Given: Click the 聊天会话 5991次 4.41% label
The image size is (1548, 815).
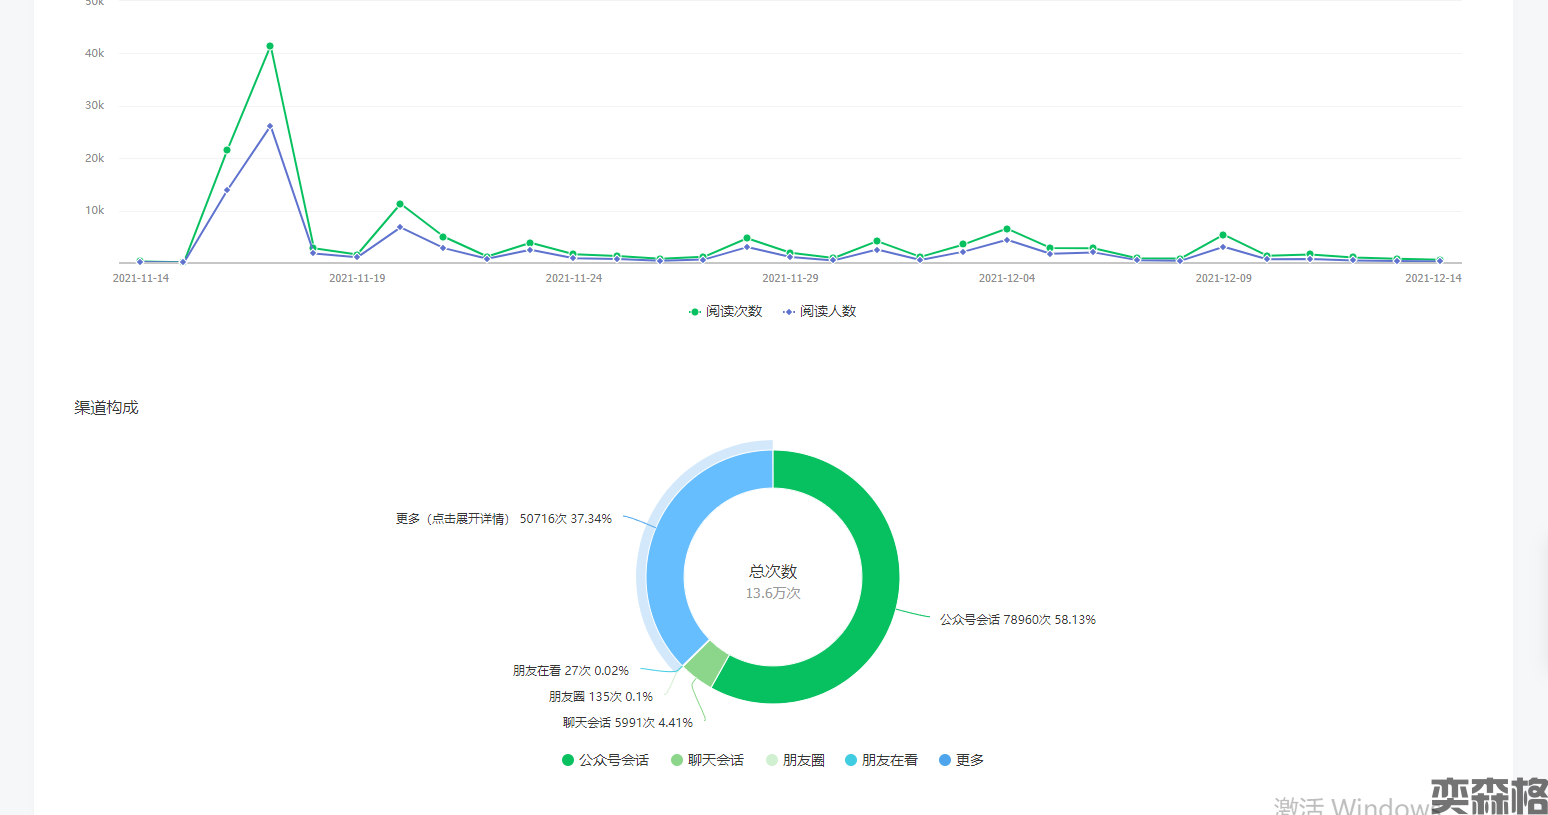Looking at the screenshot, I should [627, 723].
